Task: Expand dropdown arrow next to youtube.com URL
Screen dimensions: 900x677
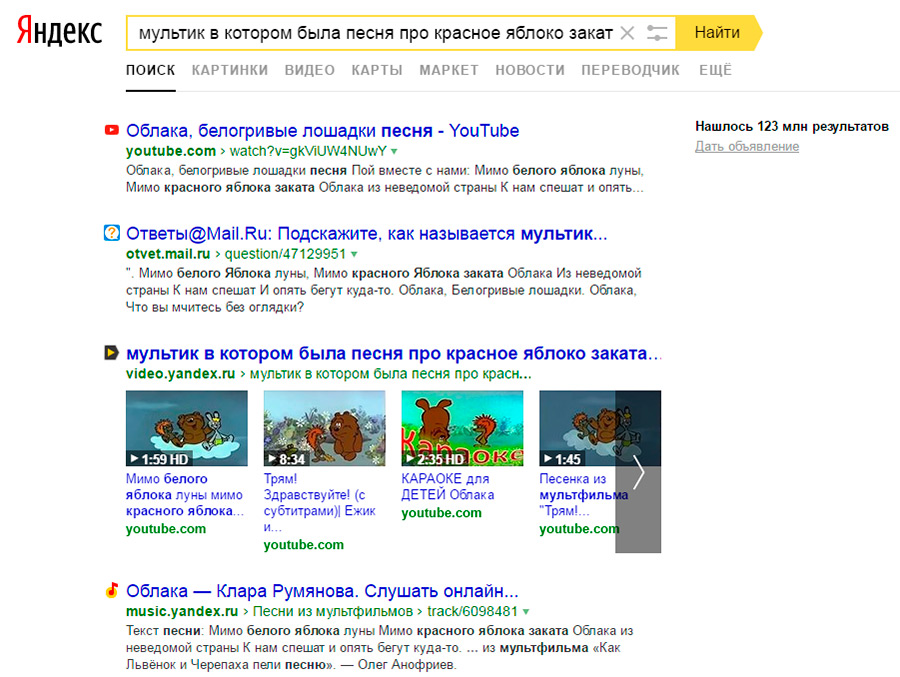Action: tap(394, 152)
